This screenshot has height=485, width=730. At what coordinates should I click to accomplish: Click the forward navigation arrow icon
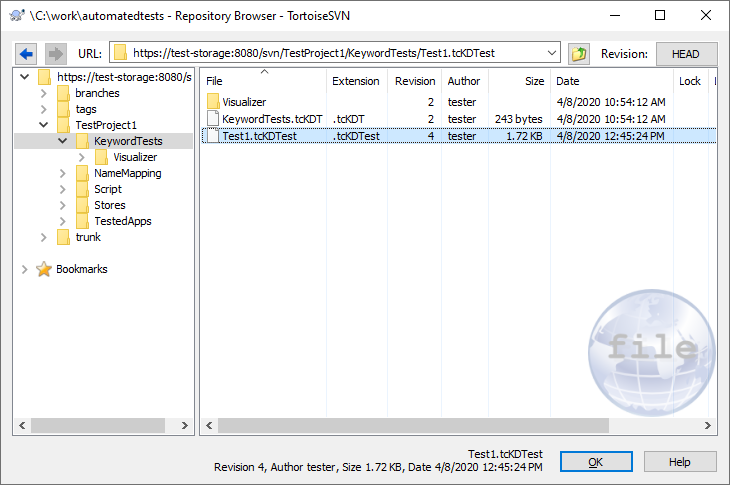coord(55,53)
